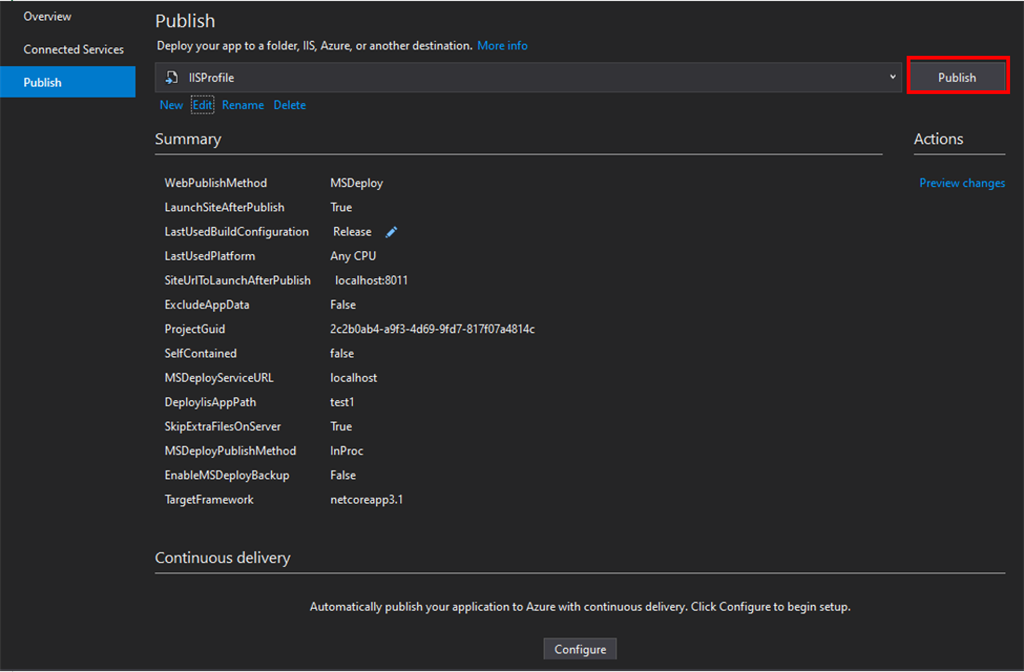The image size is (1024, 672).
Task: Click the Continuous delivery section heading
Action: 222,558
